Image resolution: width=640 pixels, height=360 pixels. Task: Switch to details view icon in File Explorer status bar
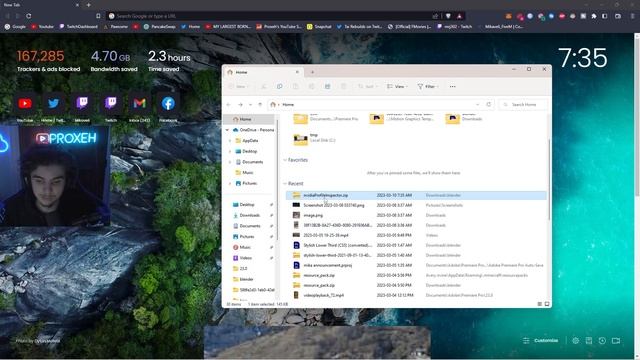(540, 304)
